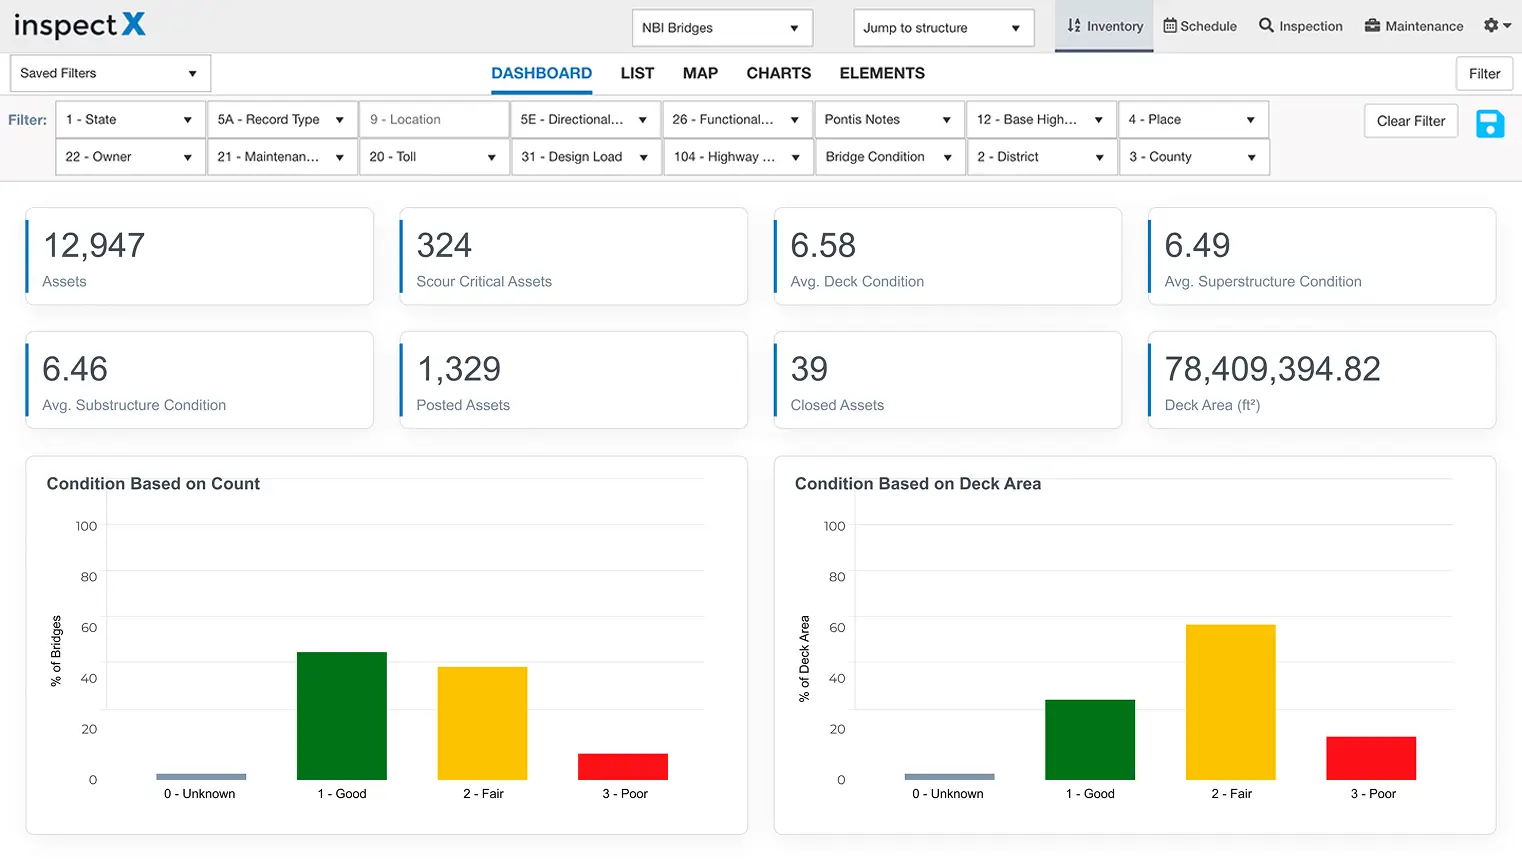Click the % of Deck Area axis label
This screenshot has height=866, width=1522.
click(x=804, y=659)
